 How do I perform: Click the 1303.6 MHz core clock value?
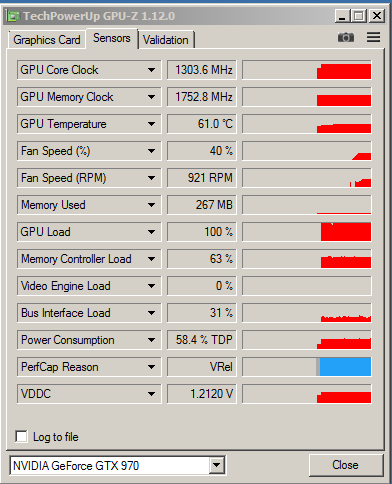(202, 70)
